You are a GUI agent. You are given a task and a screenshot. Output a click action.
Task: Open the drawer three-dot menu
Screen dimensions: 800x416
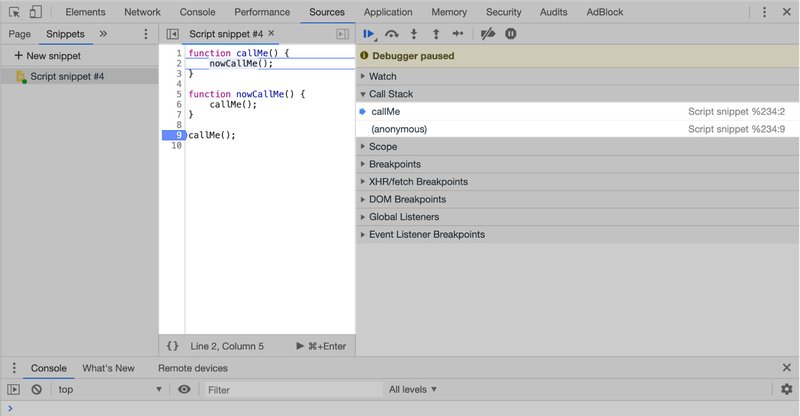coord(14,368)
